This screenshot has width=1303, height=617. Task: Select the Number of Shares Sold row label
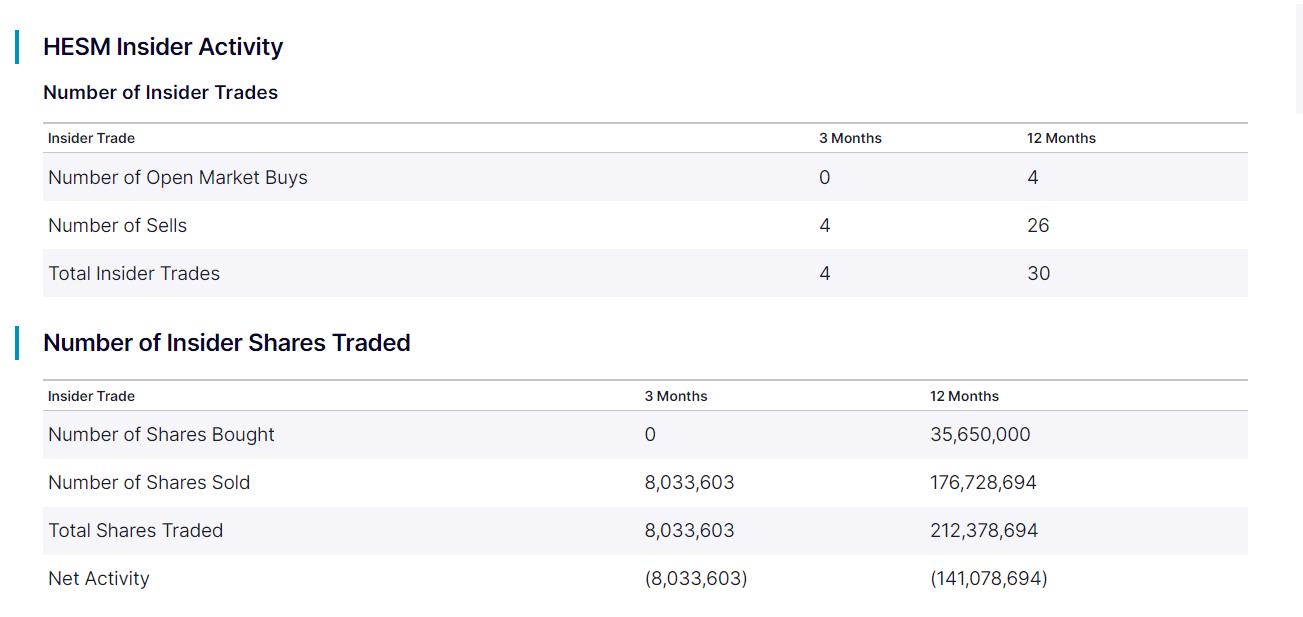[x=149, y=483]
